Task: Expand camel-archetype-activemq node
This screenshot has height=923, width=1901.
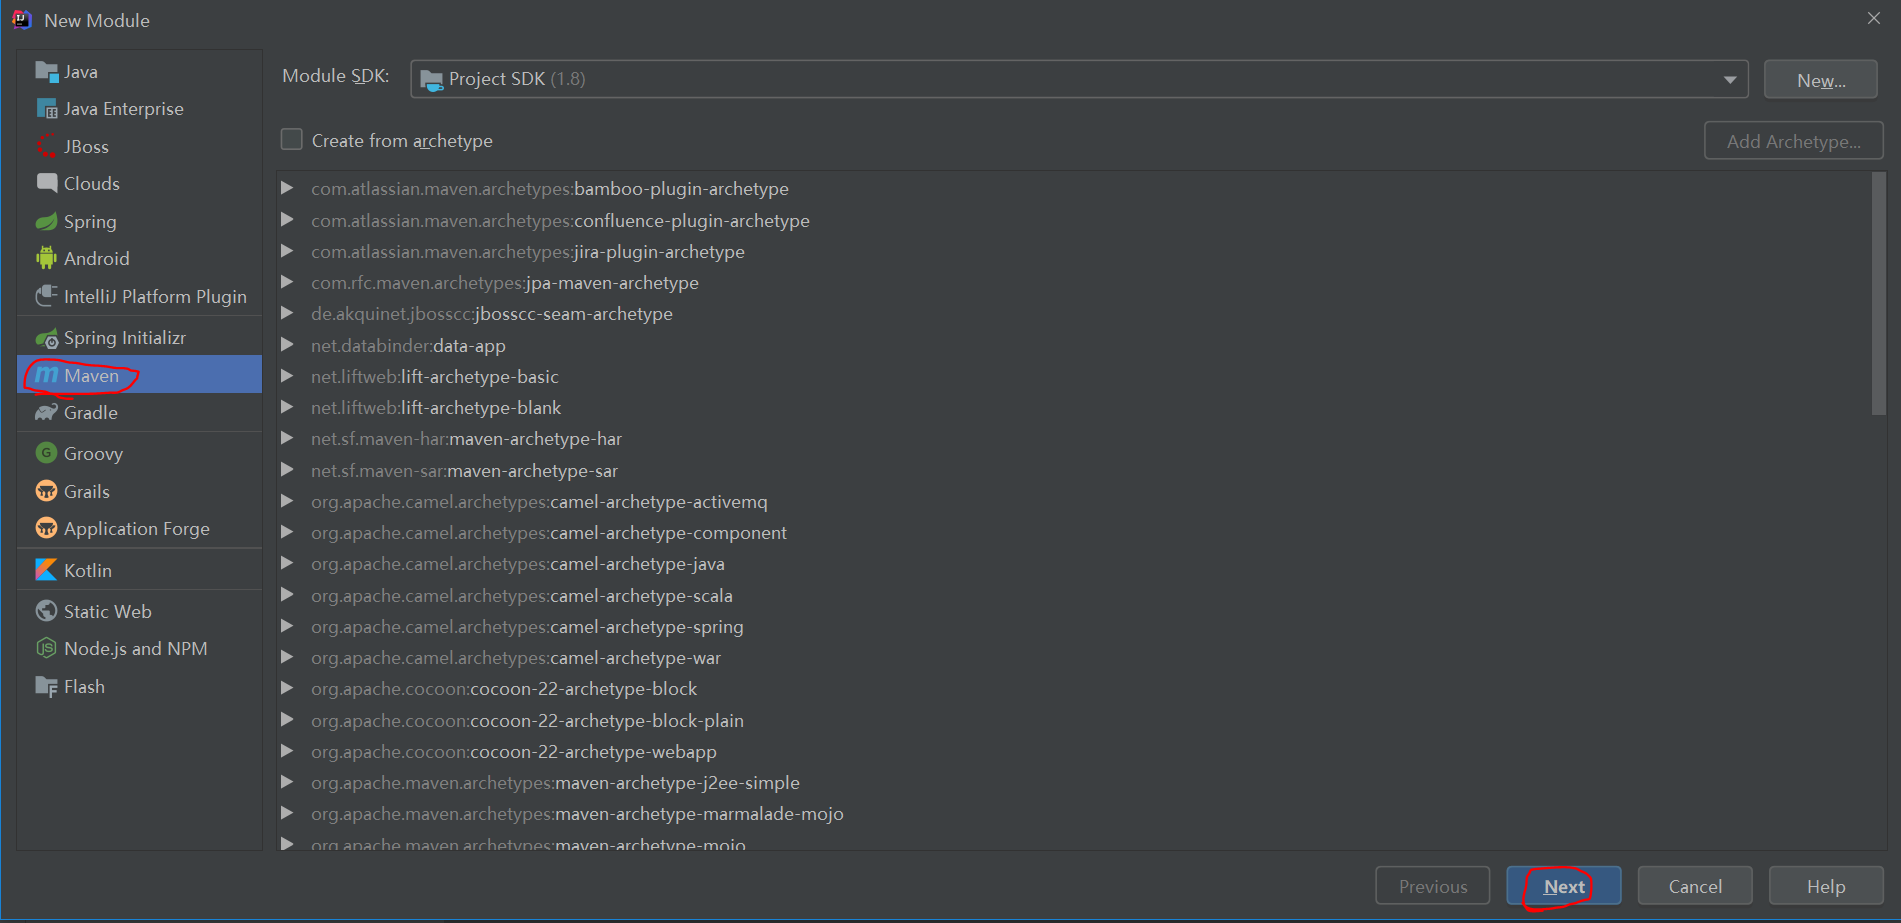Action: [287, 501]
